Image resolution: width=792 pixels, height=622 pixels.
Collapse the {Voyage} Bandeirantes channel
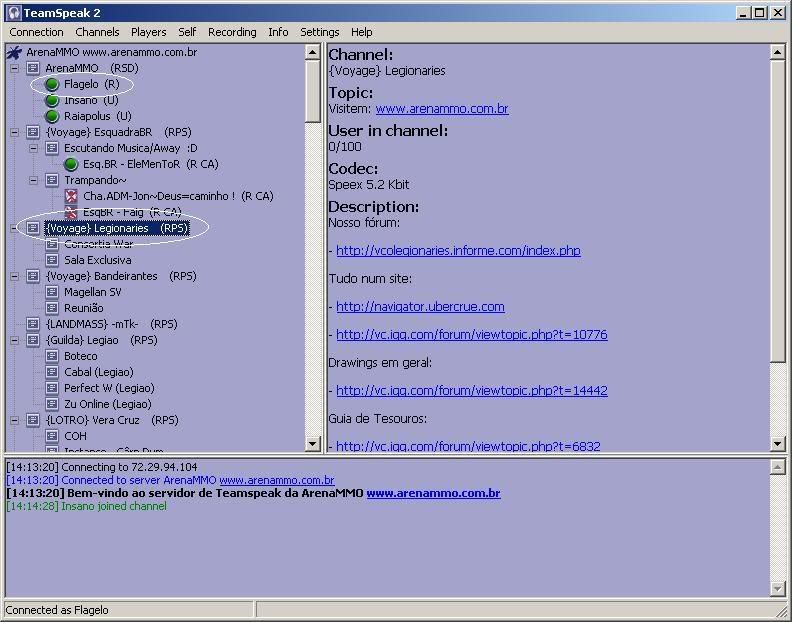point(14,276)
